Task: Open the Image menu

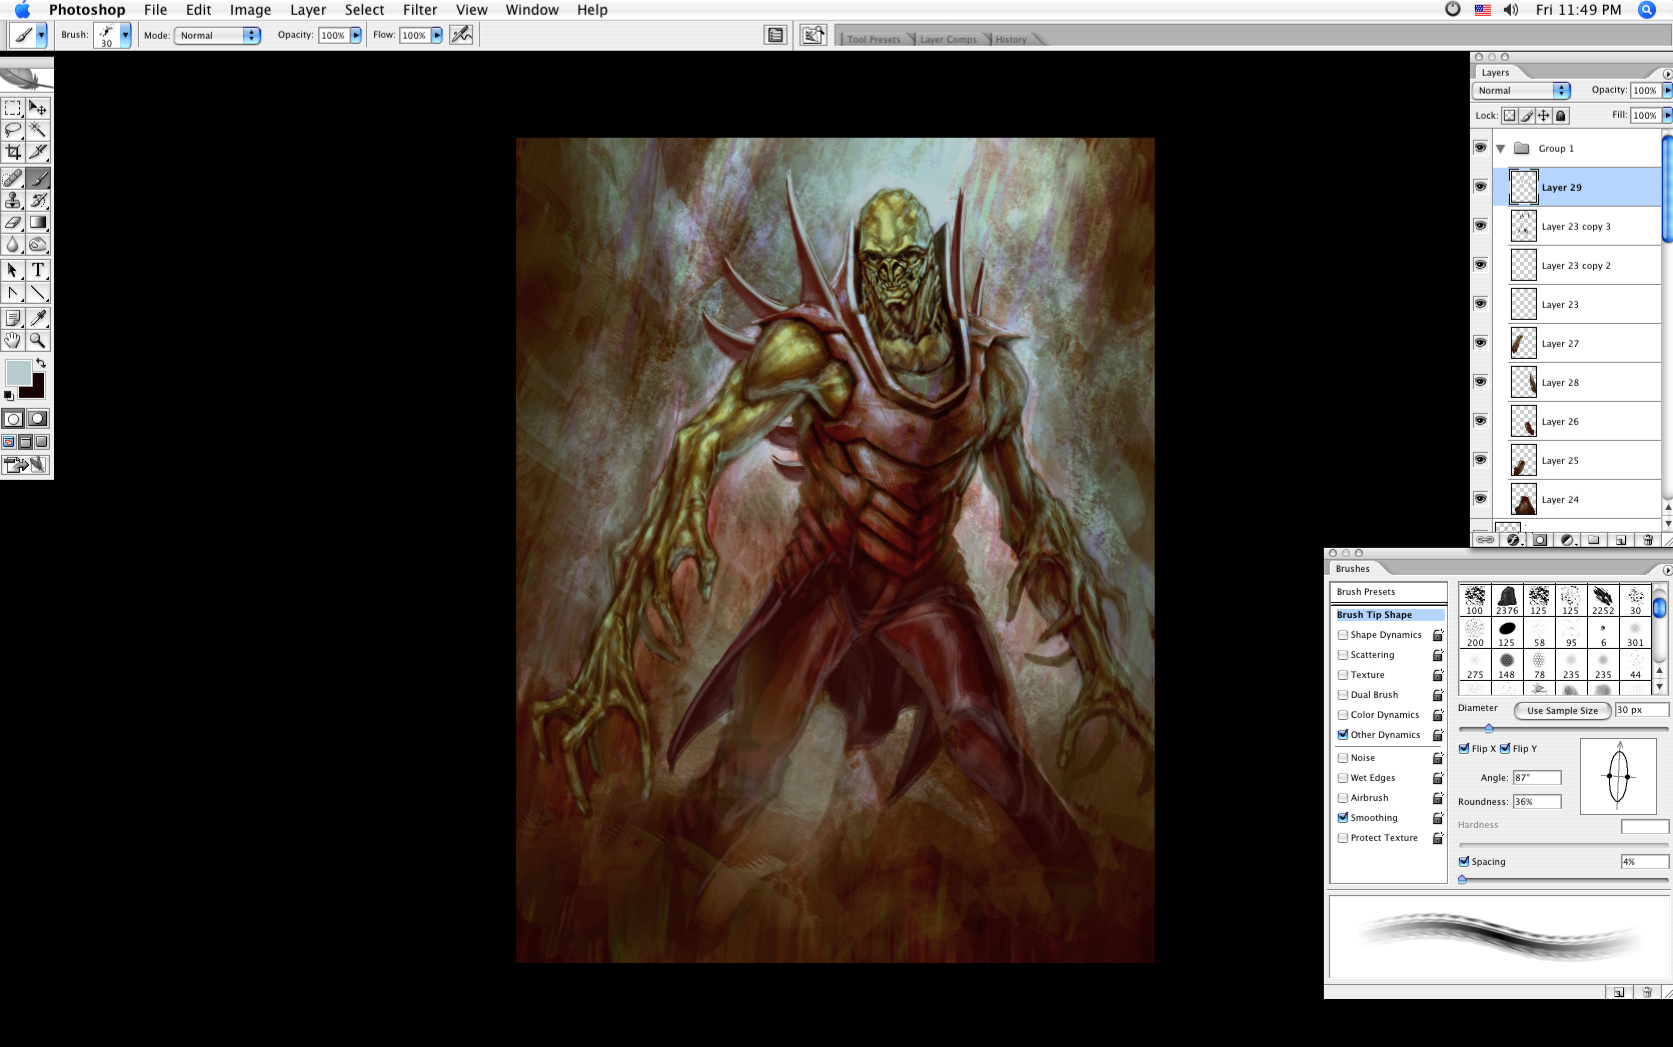Action: coord(250,10)
